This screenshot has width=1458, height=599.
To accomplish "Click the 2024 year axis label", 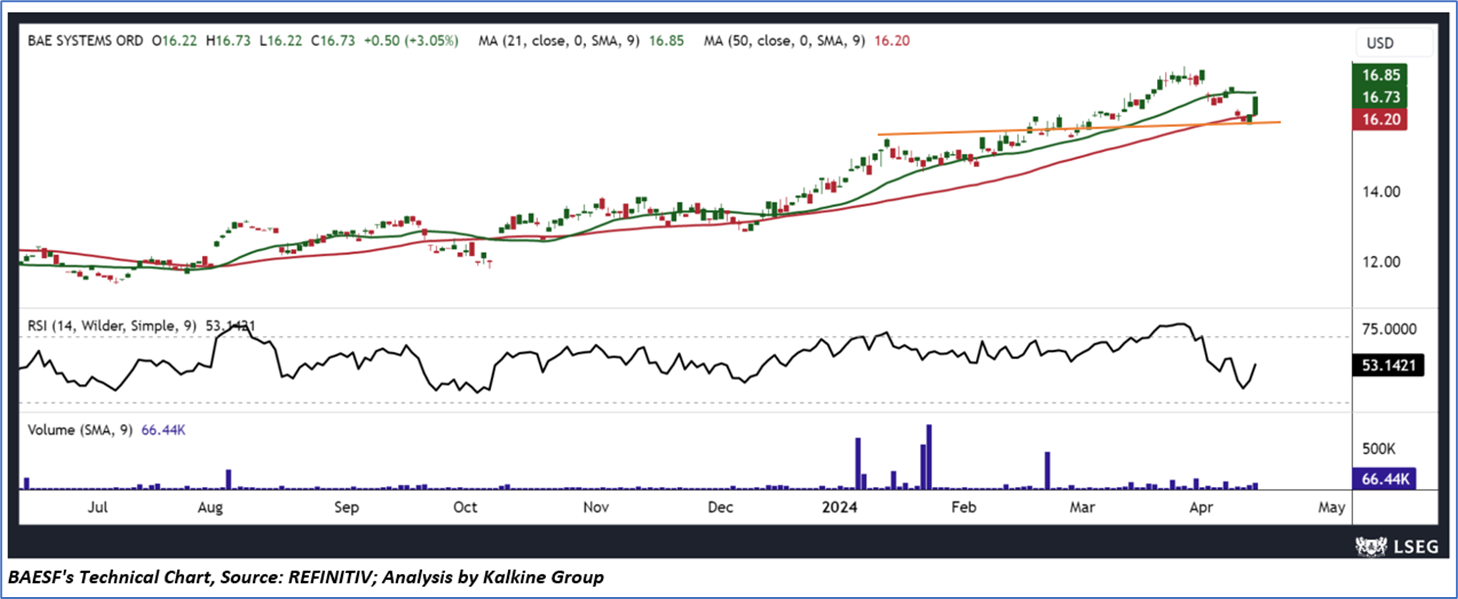I will [x=838, y=508].
